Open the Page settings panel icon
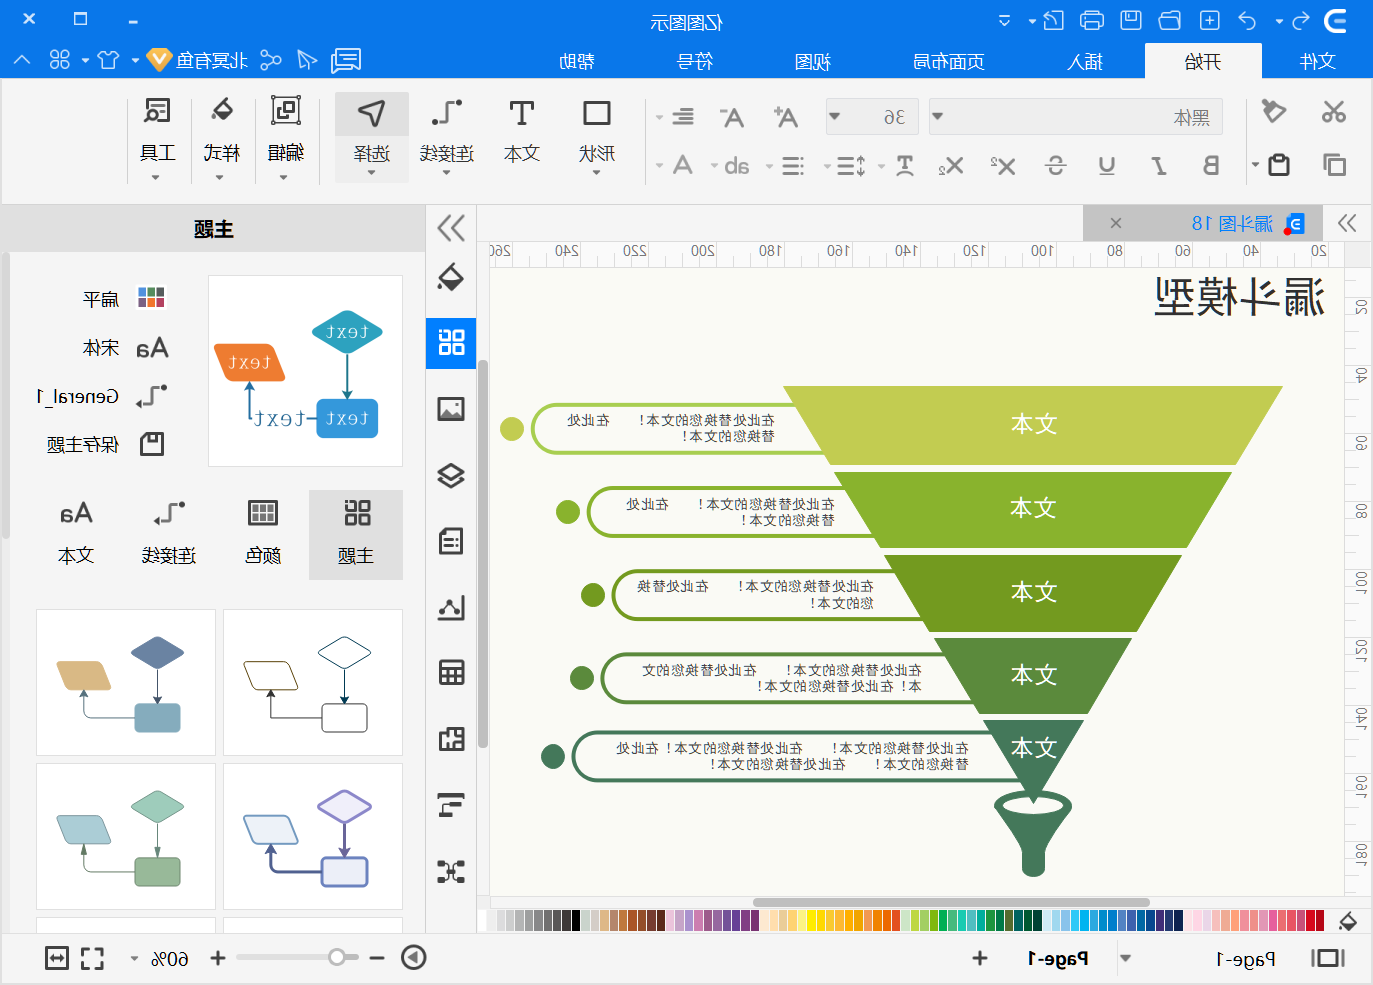 click(451, 541)
